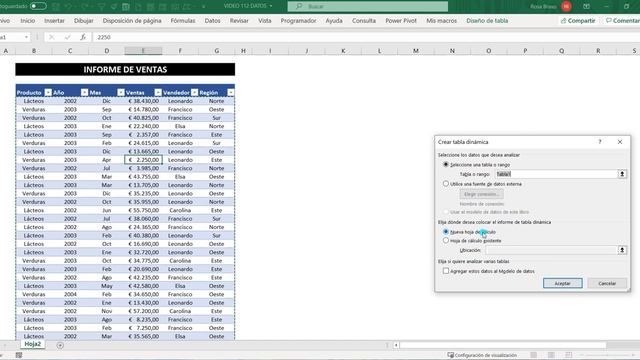Open the Inicio tab

(28, 20)
